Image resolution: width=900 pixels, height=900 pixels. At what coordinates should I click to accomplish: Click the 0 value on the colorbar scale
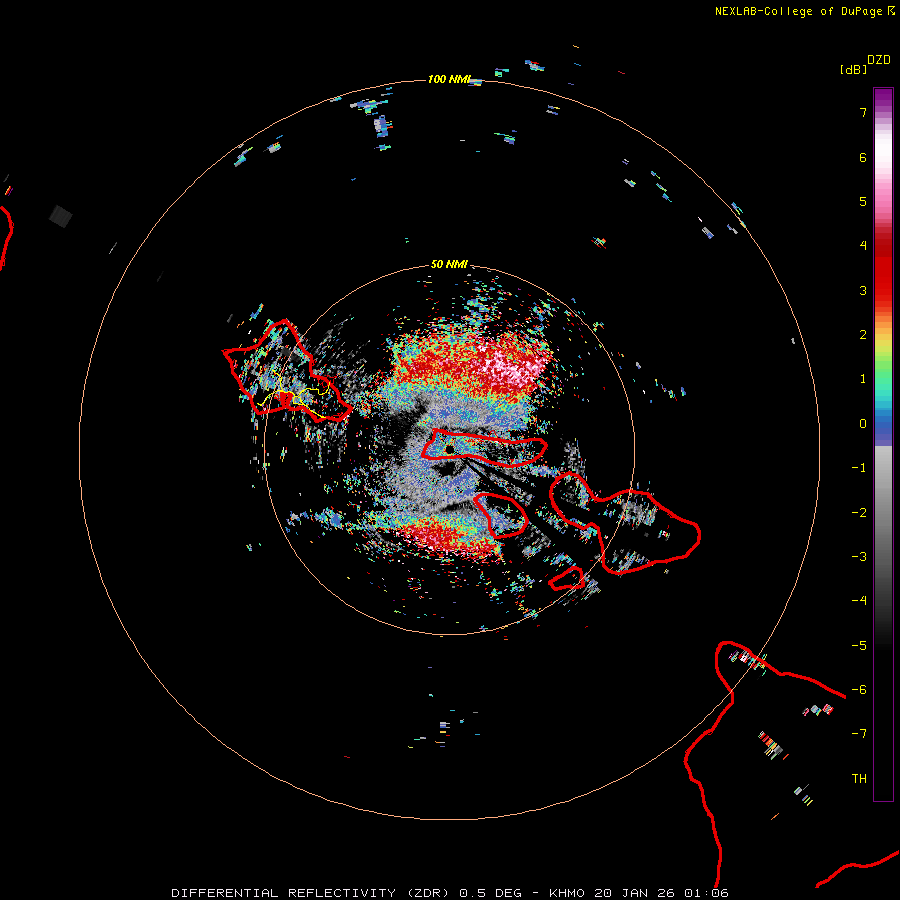tap(863, 424)
